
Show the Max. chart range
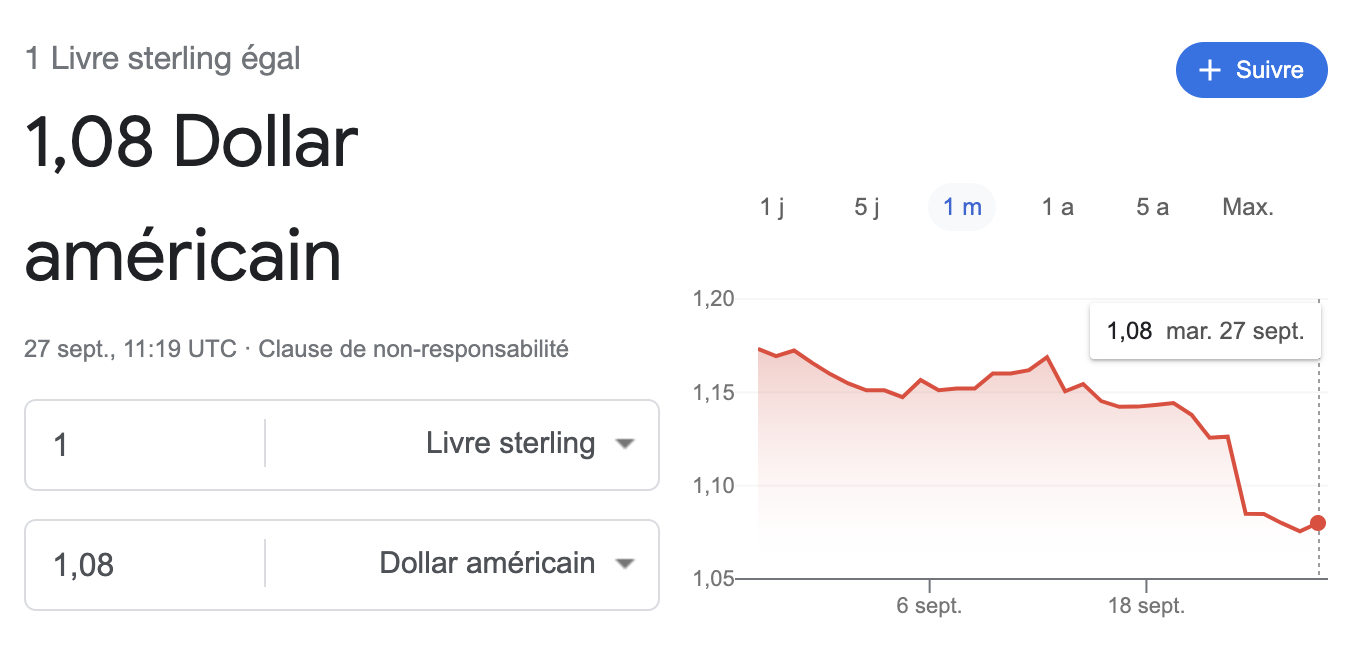tap(1247, 207)
